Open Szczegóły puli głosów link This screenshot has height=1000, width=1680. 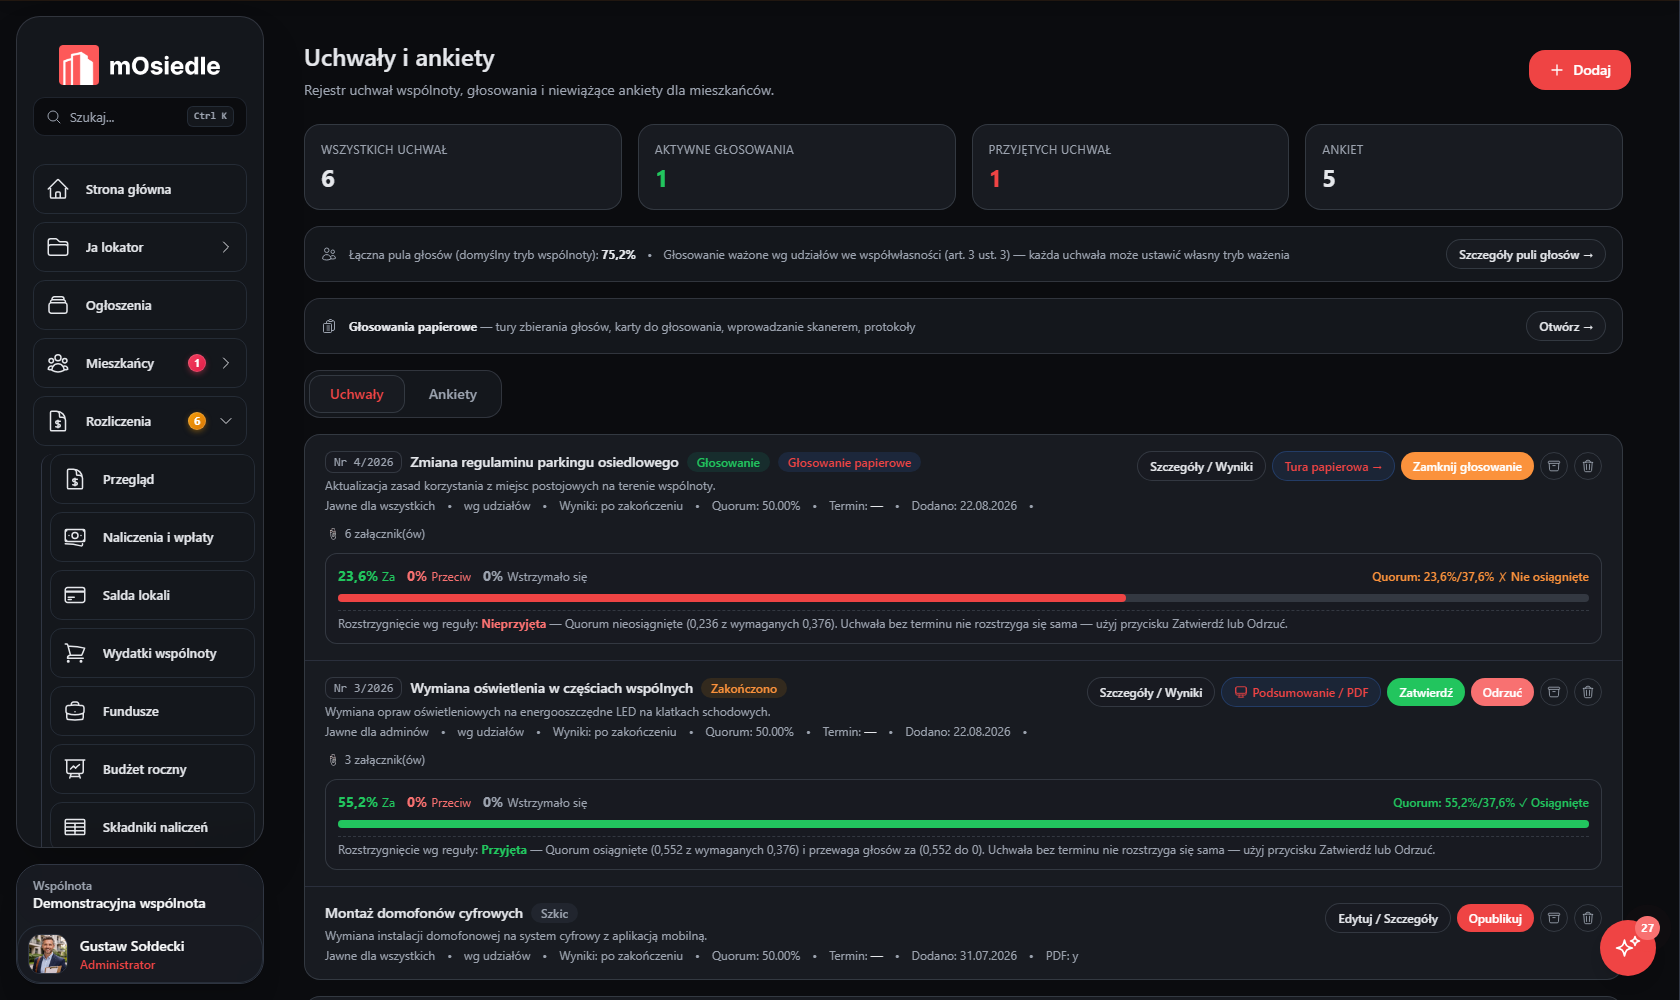(x=1526, y=255)
